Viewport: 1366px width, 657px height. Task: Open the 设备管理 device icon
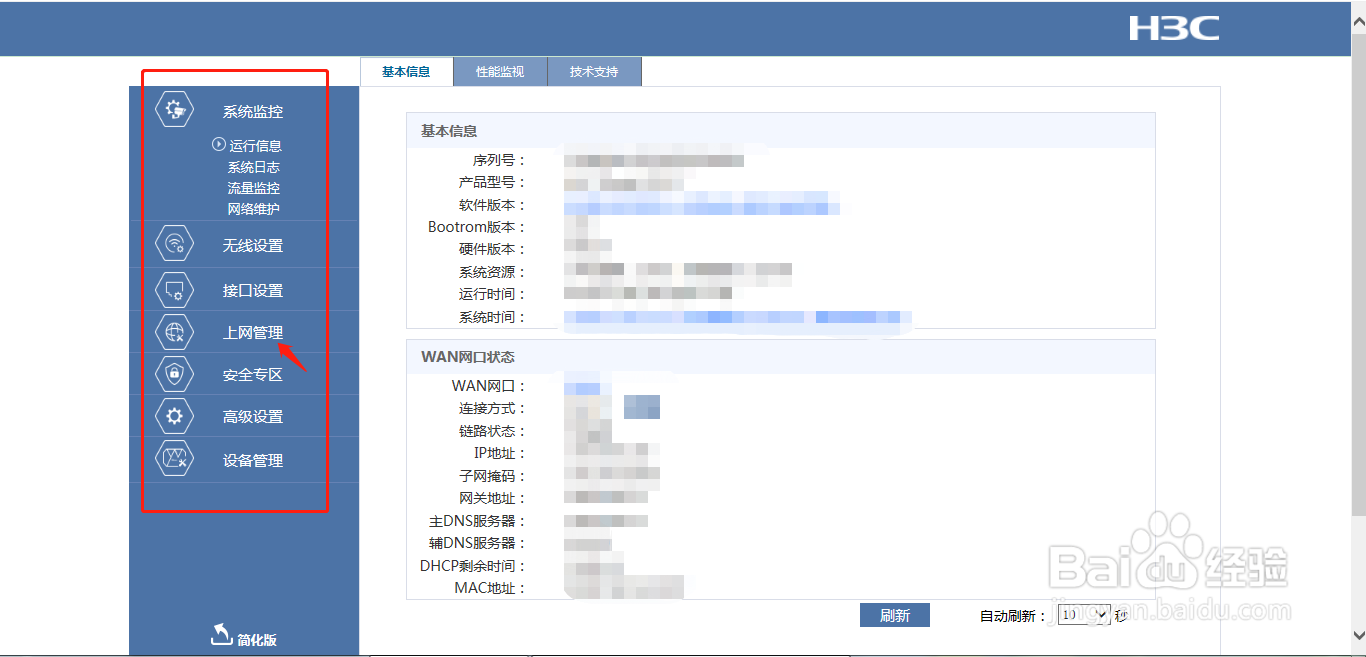[175, 459]
